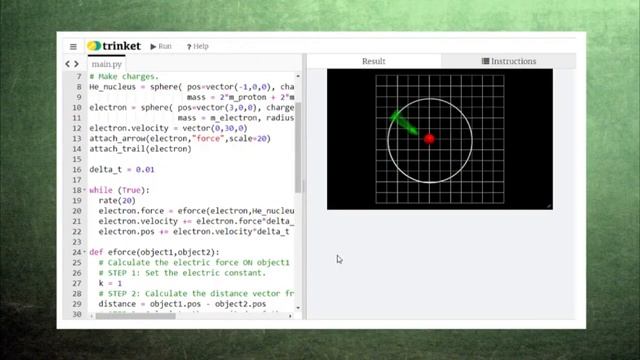Click the line 'rate(20)'
This screenshot has width=640, height=360.
[117, 200]
